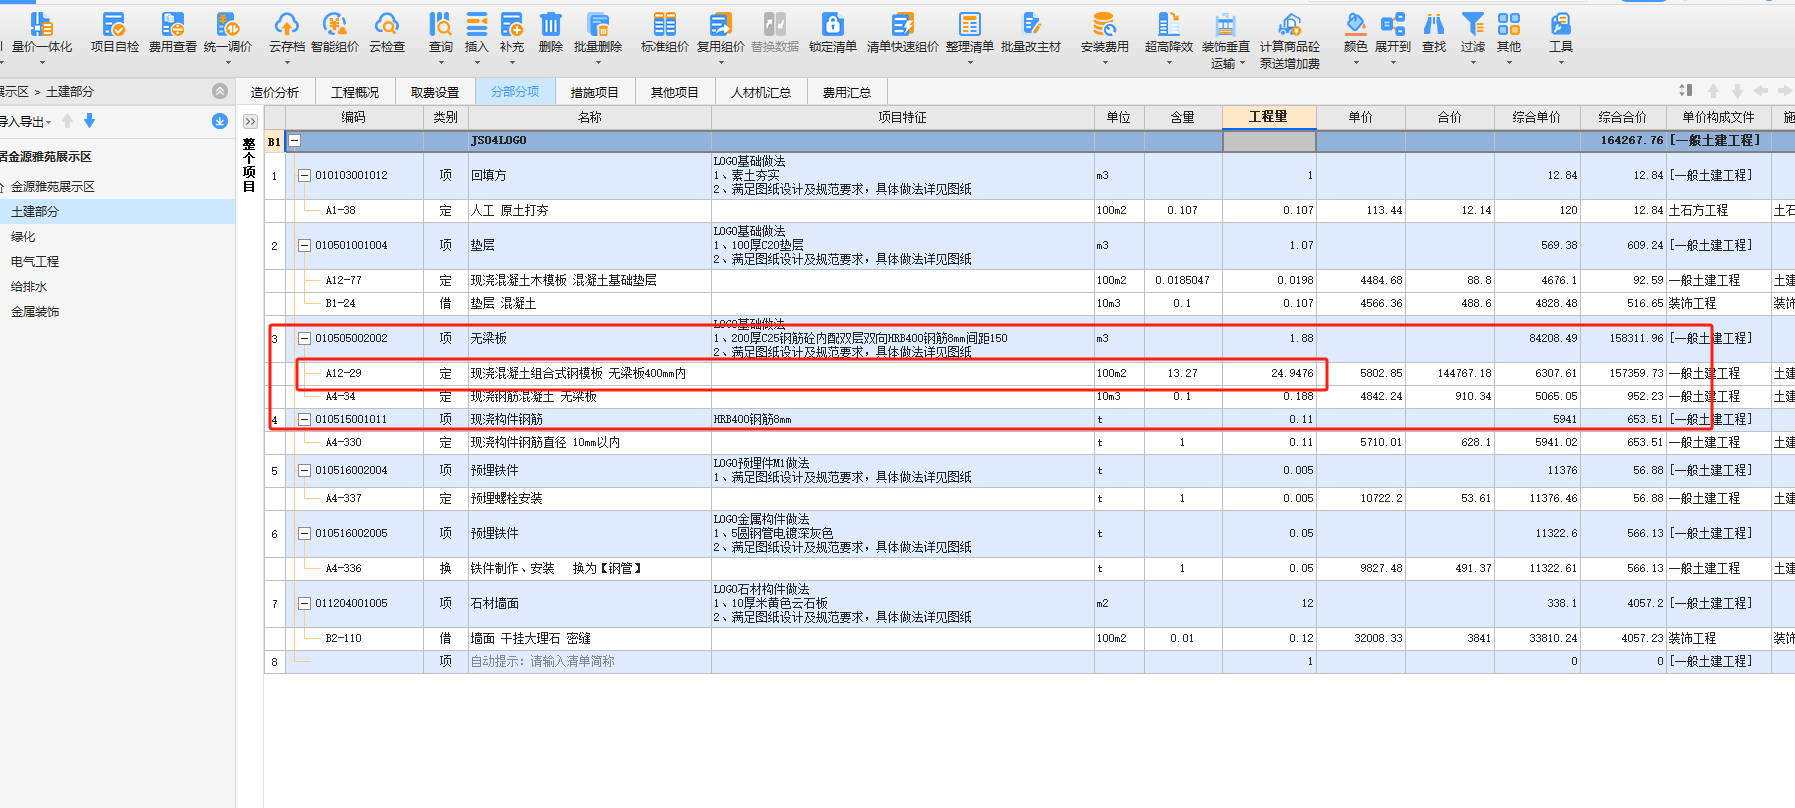
Task: Expand the 整个项目 side panel with the >> button
Action: click(x=249, y=121)
